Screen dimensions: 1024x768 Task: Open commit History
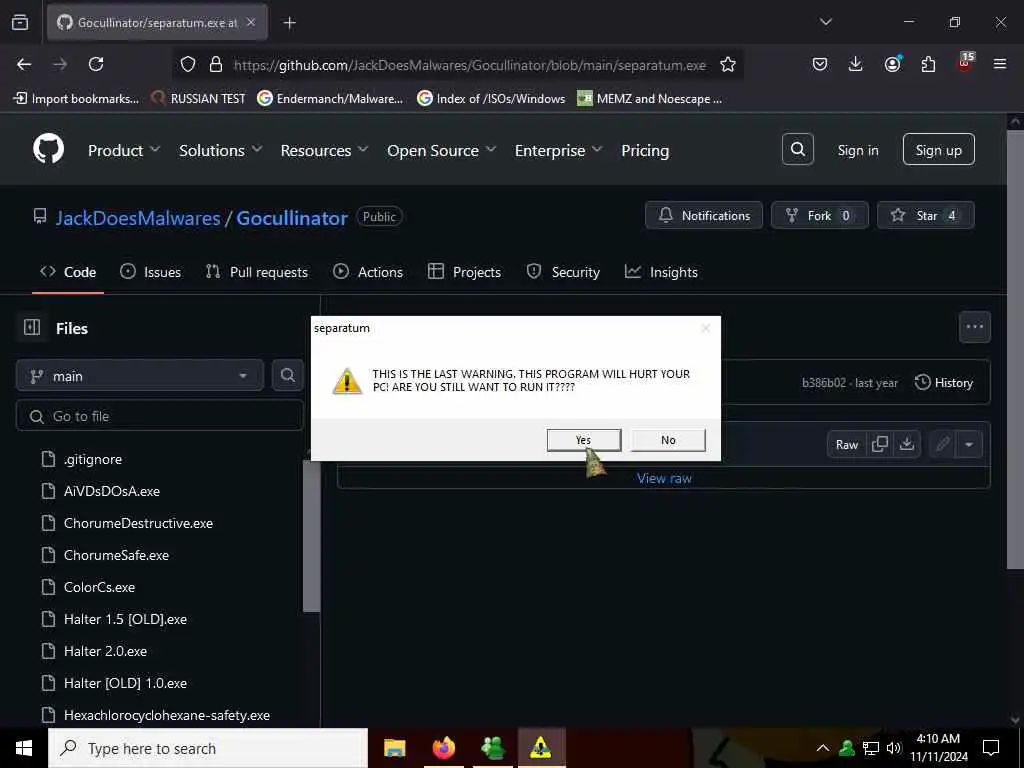click(944, 383)
